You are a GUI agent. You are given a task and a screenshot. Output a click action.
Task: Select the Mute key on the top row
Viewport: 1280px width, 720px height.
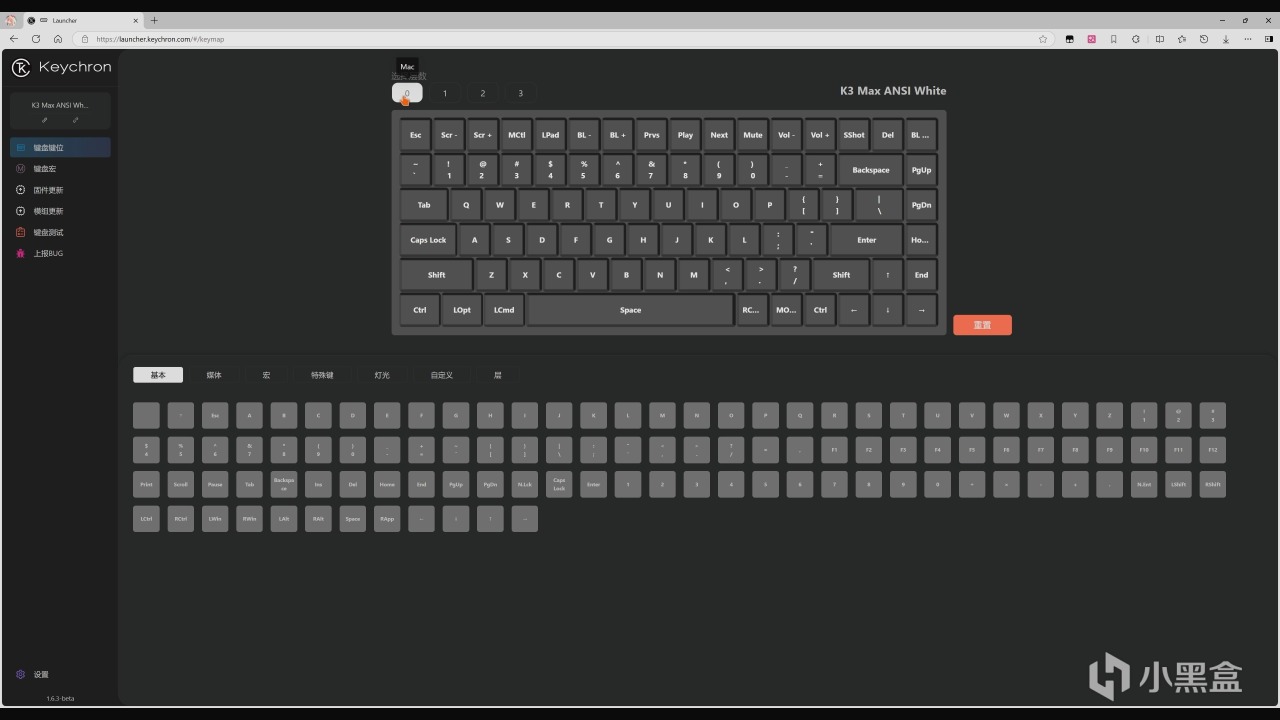pos(753,135)
